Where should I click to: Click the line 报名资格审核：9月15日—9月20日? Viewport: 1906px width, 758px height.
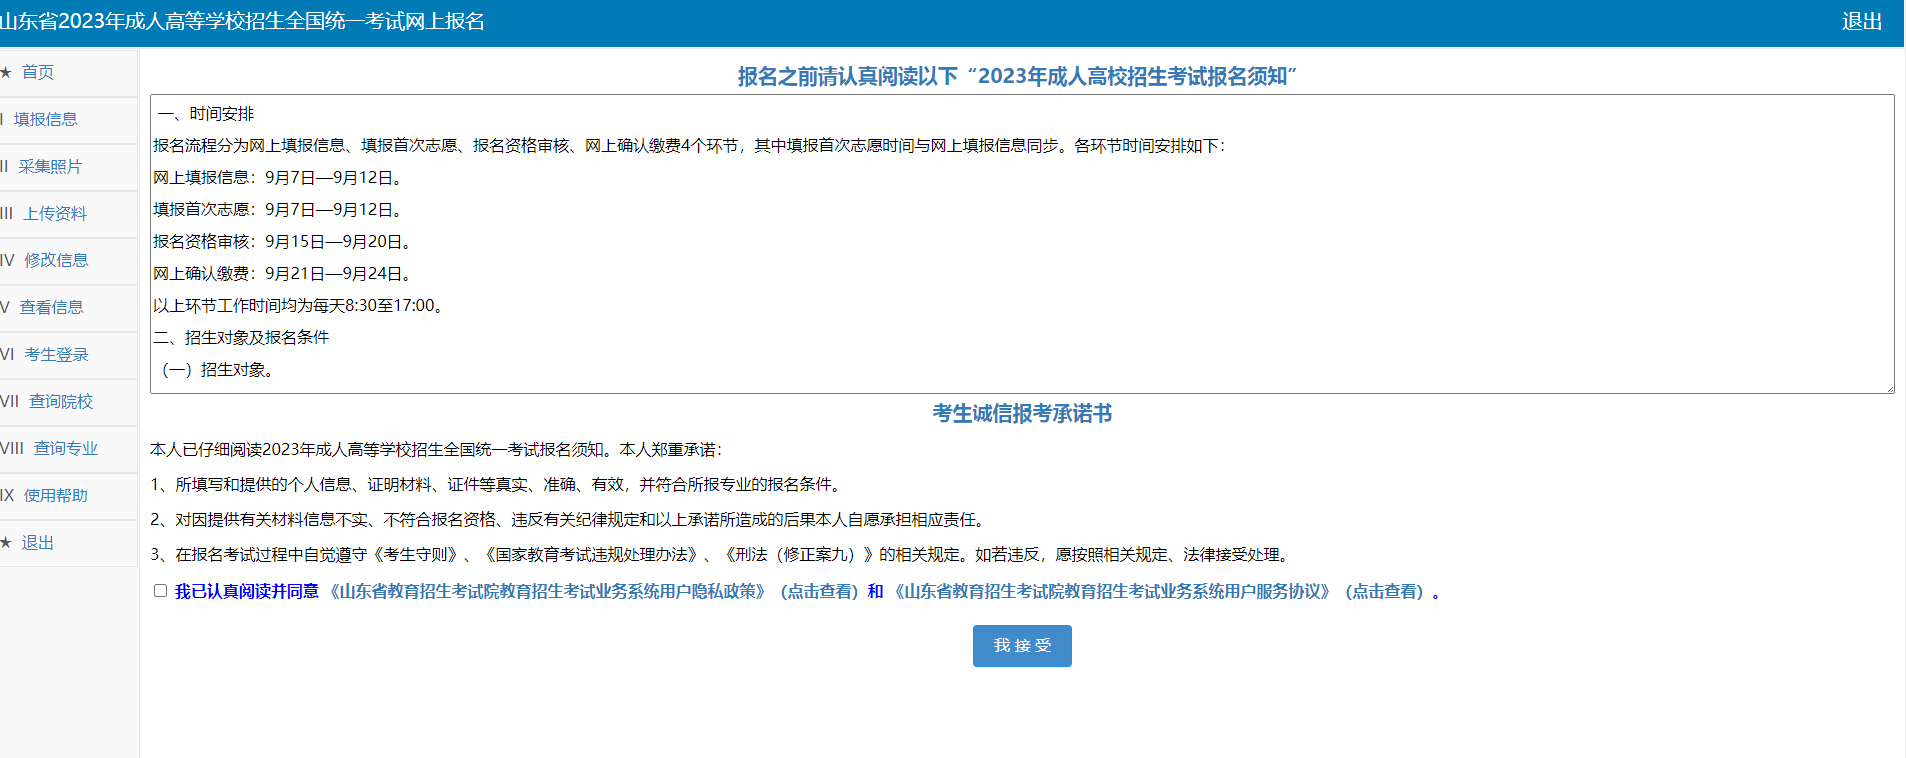coord(283,242)
